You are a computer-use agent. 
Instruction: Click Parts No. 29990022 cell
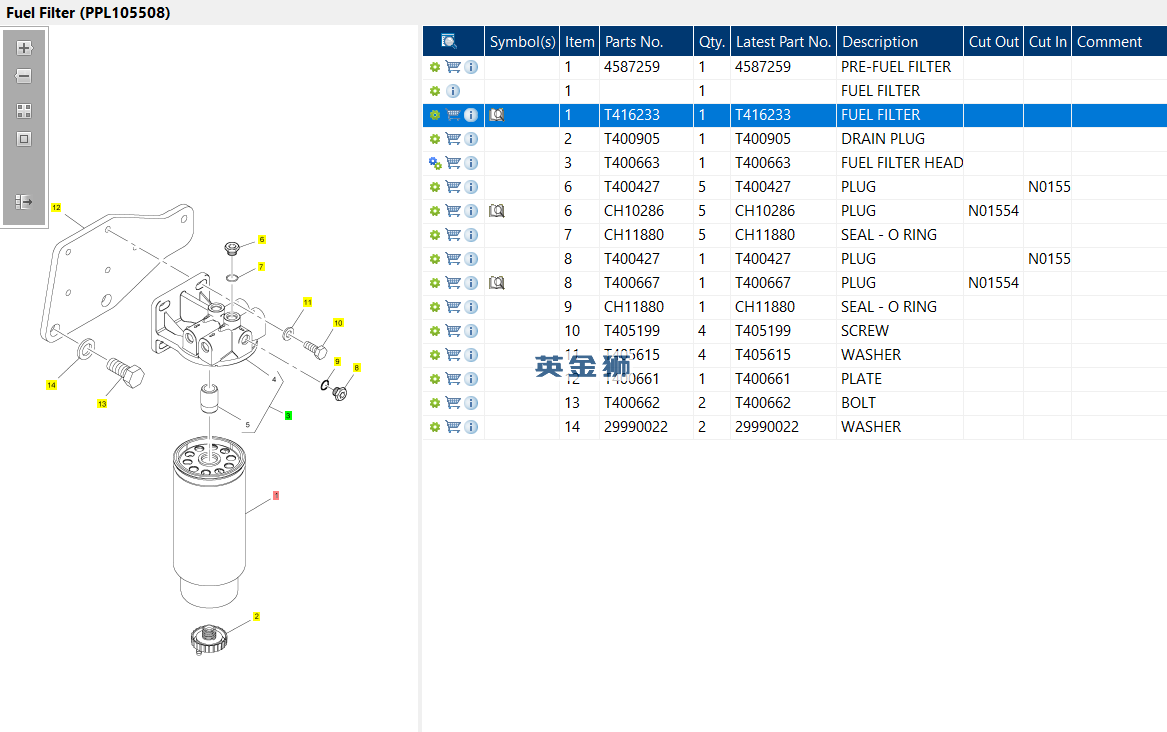[646, 427]
